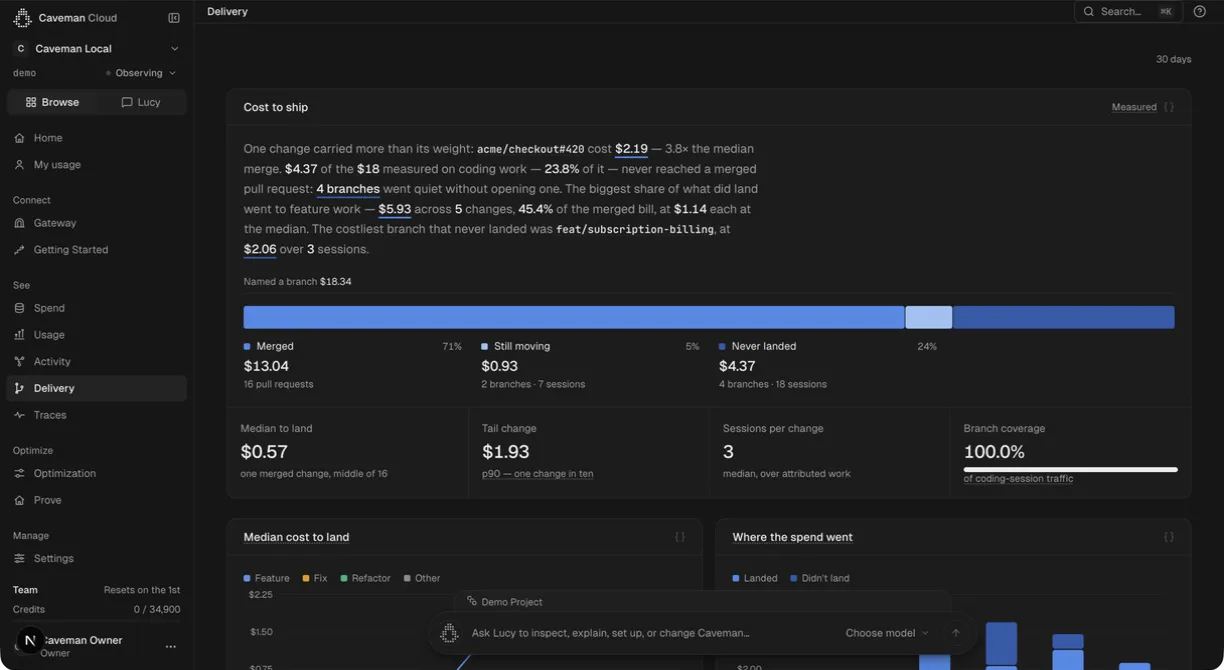The width and height of the screenshot is (1224, 670).
Task: Toggle the Refactor legend item
Action: (365, 578)
